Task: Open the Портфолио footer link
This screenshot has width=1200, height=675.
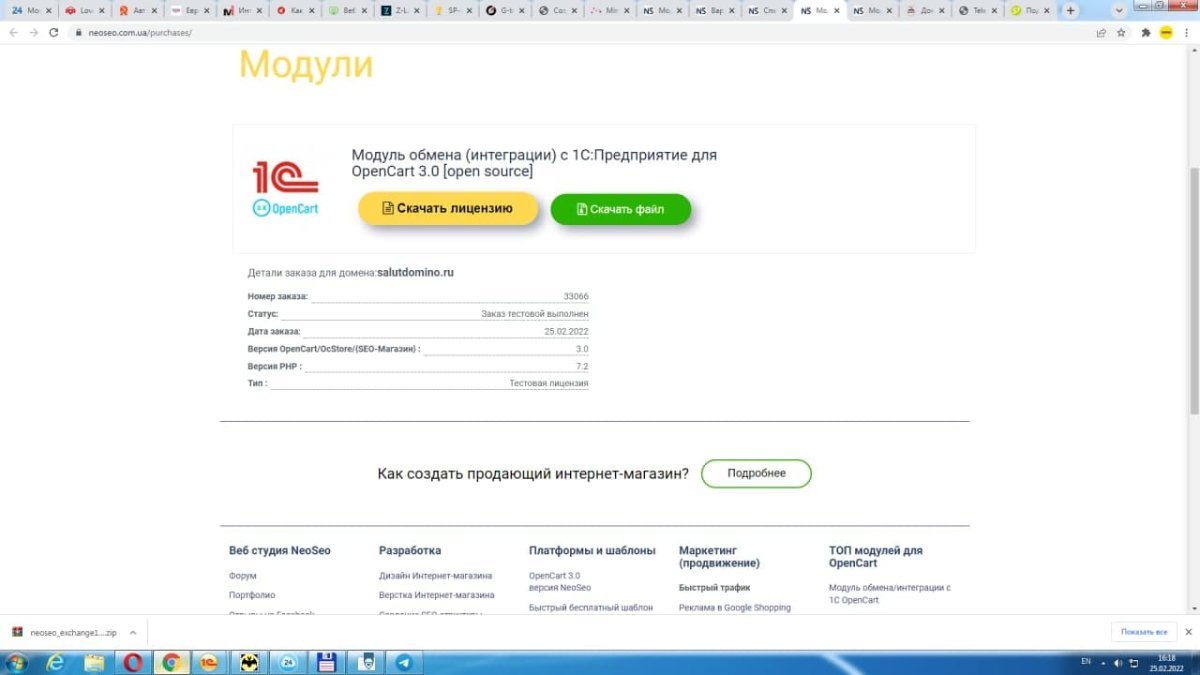Action: 252,595
